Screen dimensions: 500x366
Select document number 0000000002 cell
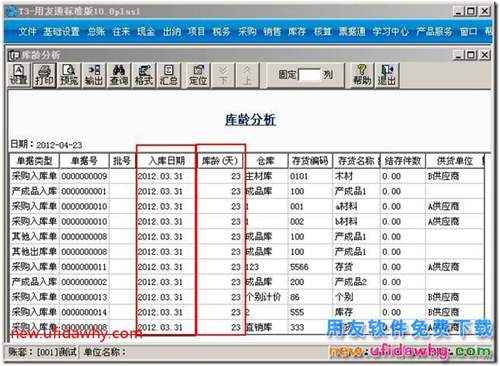tap(84, 282)
